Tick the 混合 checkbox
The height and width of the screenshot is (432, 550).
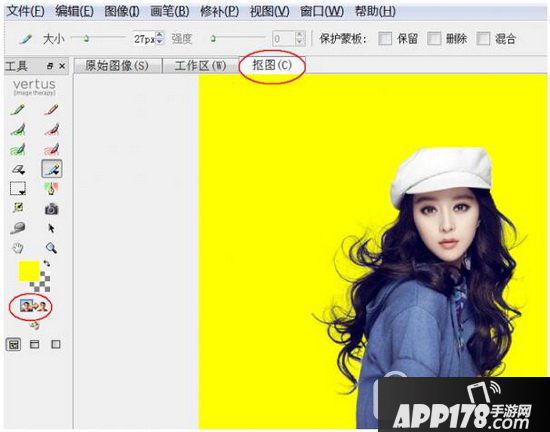pyautogui.click(x=483, y=38)
